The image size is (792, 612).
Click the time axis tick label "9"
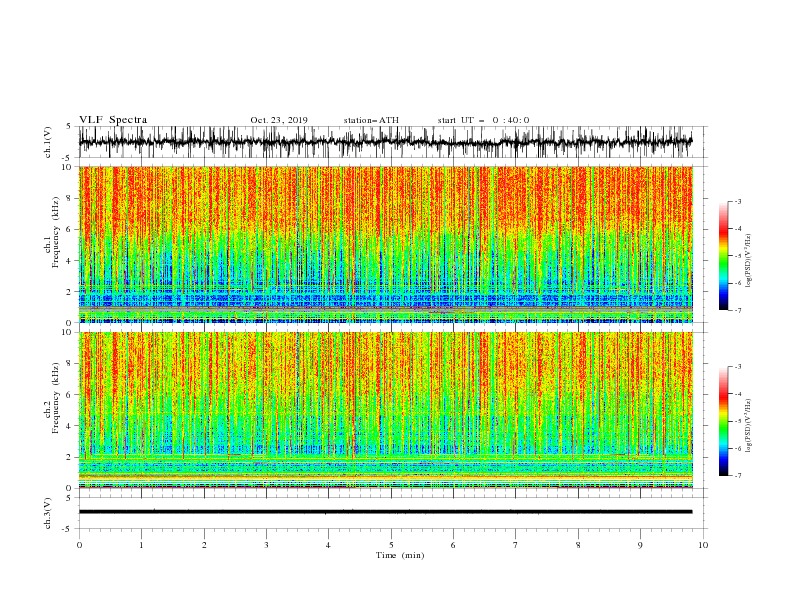(640, 545)
